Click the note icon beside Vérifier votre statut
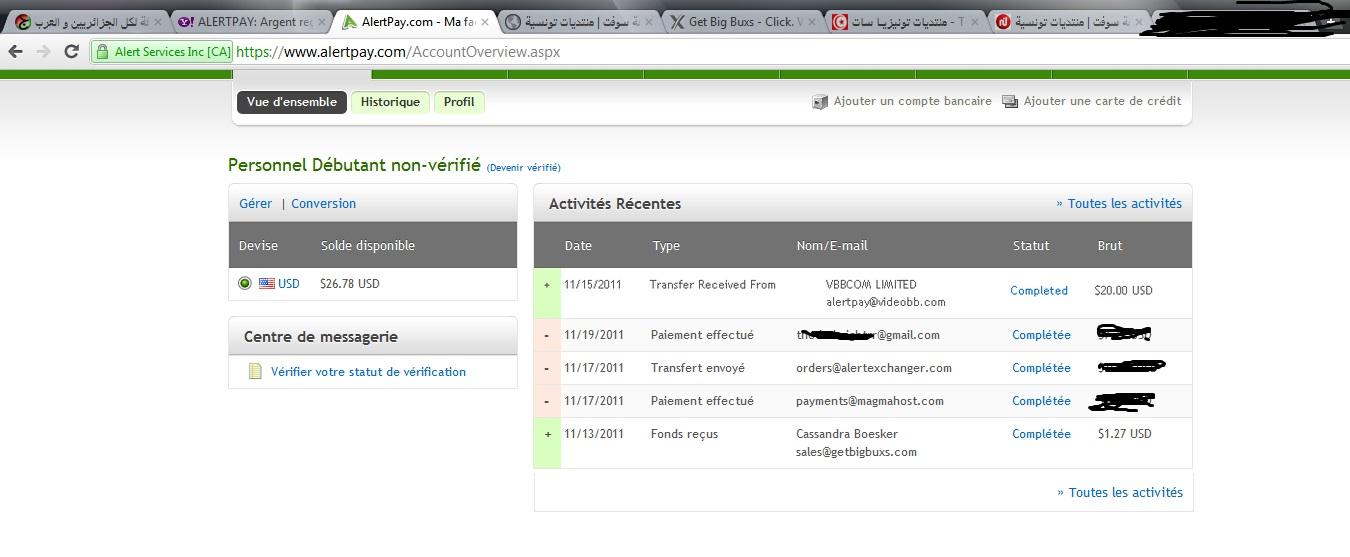1350x557 pixels. (x=255, y=371)
